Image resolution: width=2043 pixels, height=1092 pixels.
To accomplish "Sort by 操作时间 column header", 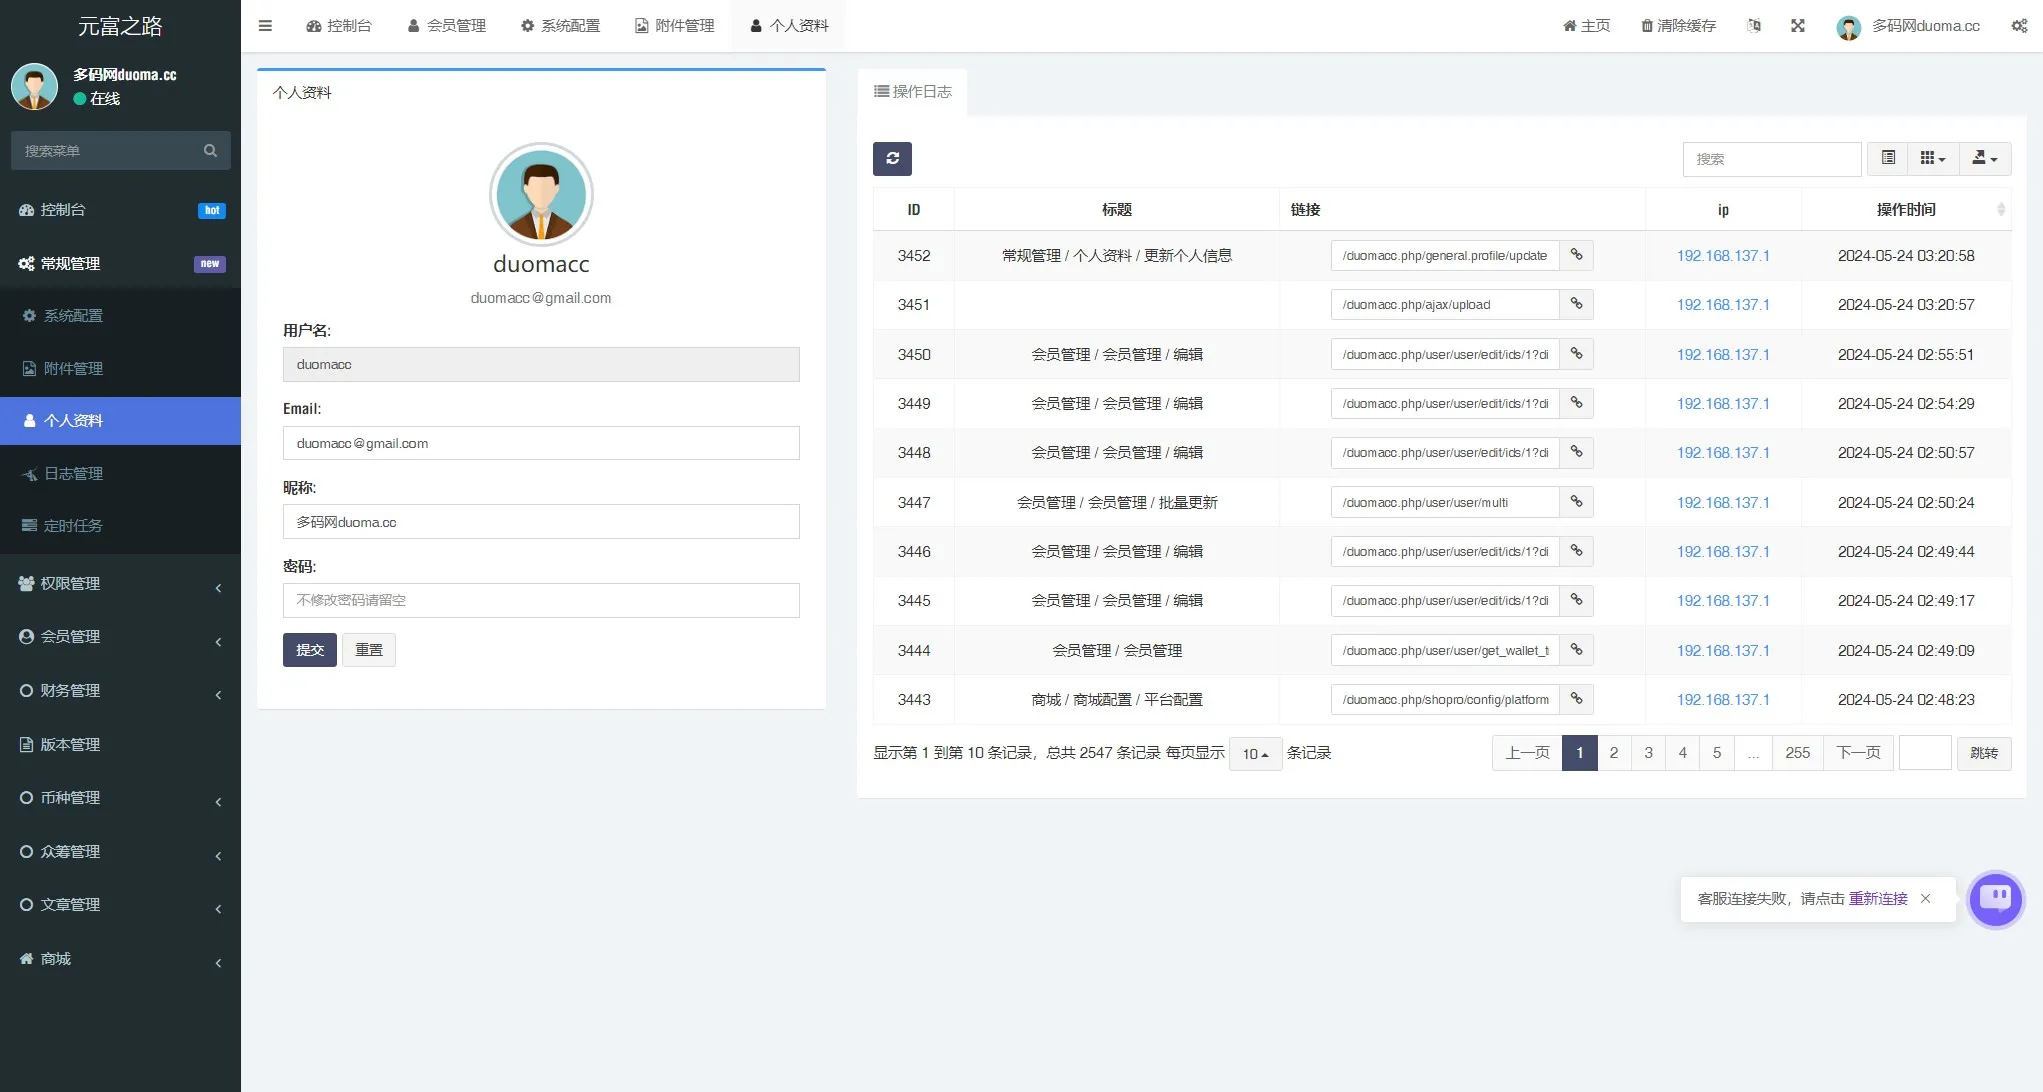I will pyautogui.click(x=1905, y=210).
